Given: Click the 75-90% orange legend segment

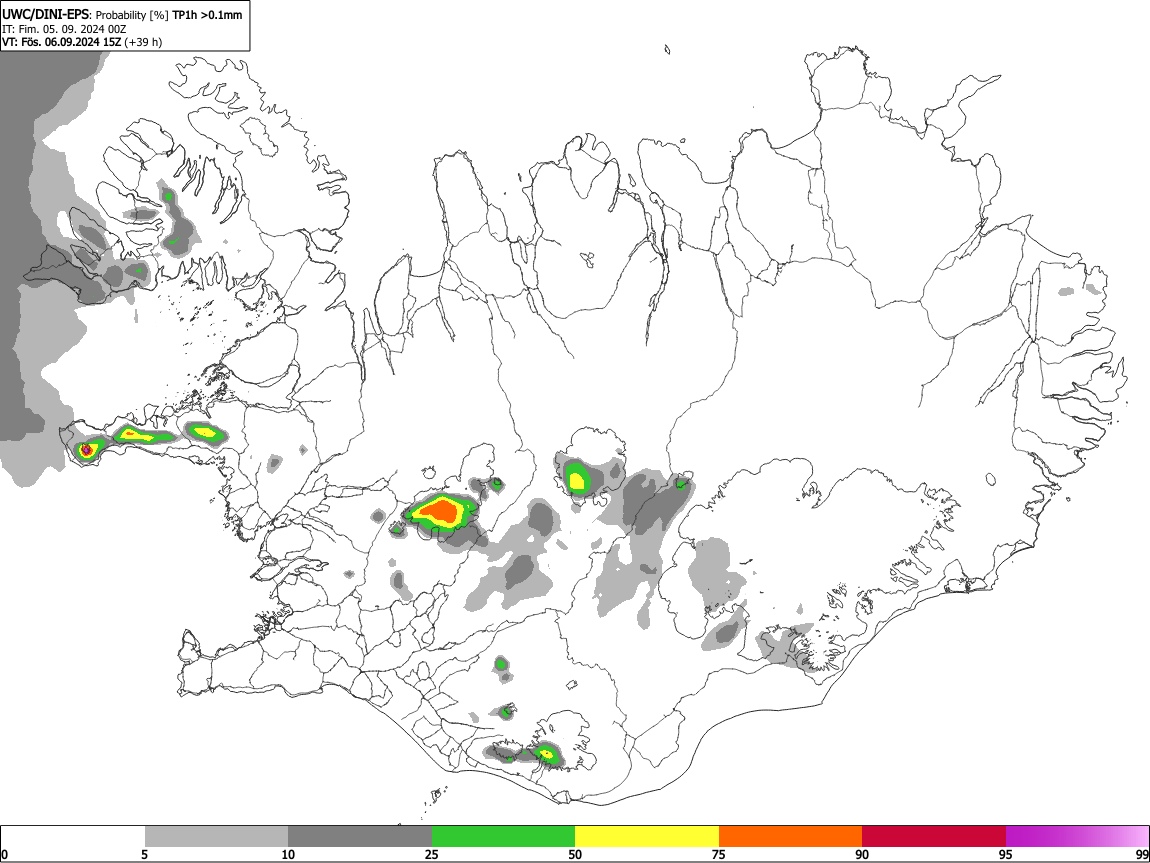Looking at the screenshot, I should 790,836.
